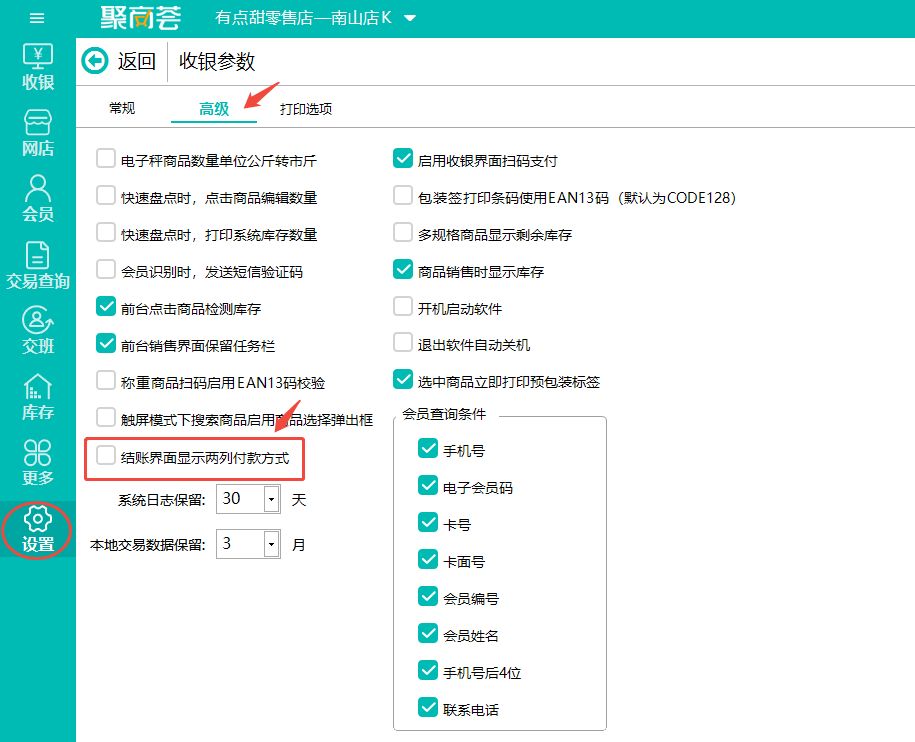Open the 收银 cashier module
The width and height of the screenshot is (915, 742).
(x=38, y=67)
